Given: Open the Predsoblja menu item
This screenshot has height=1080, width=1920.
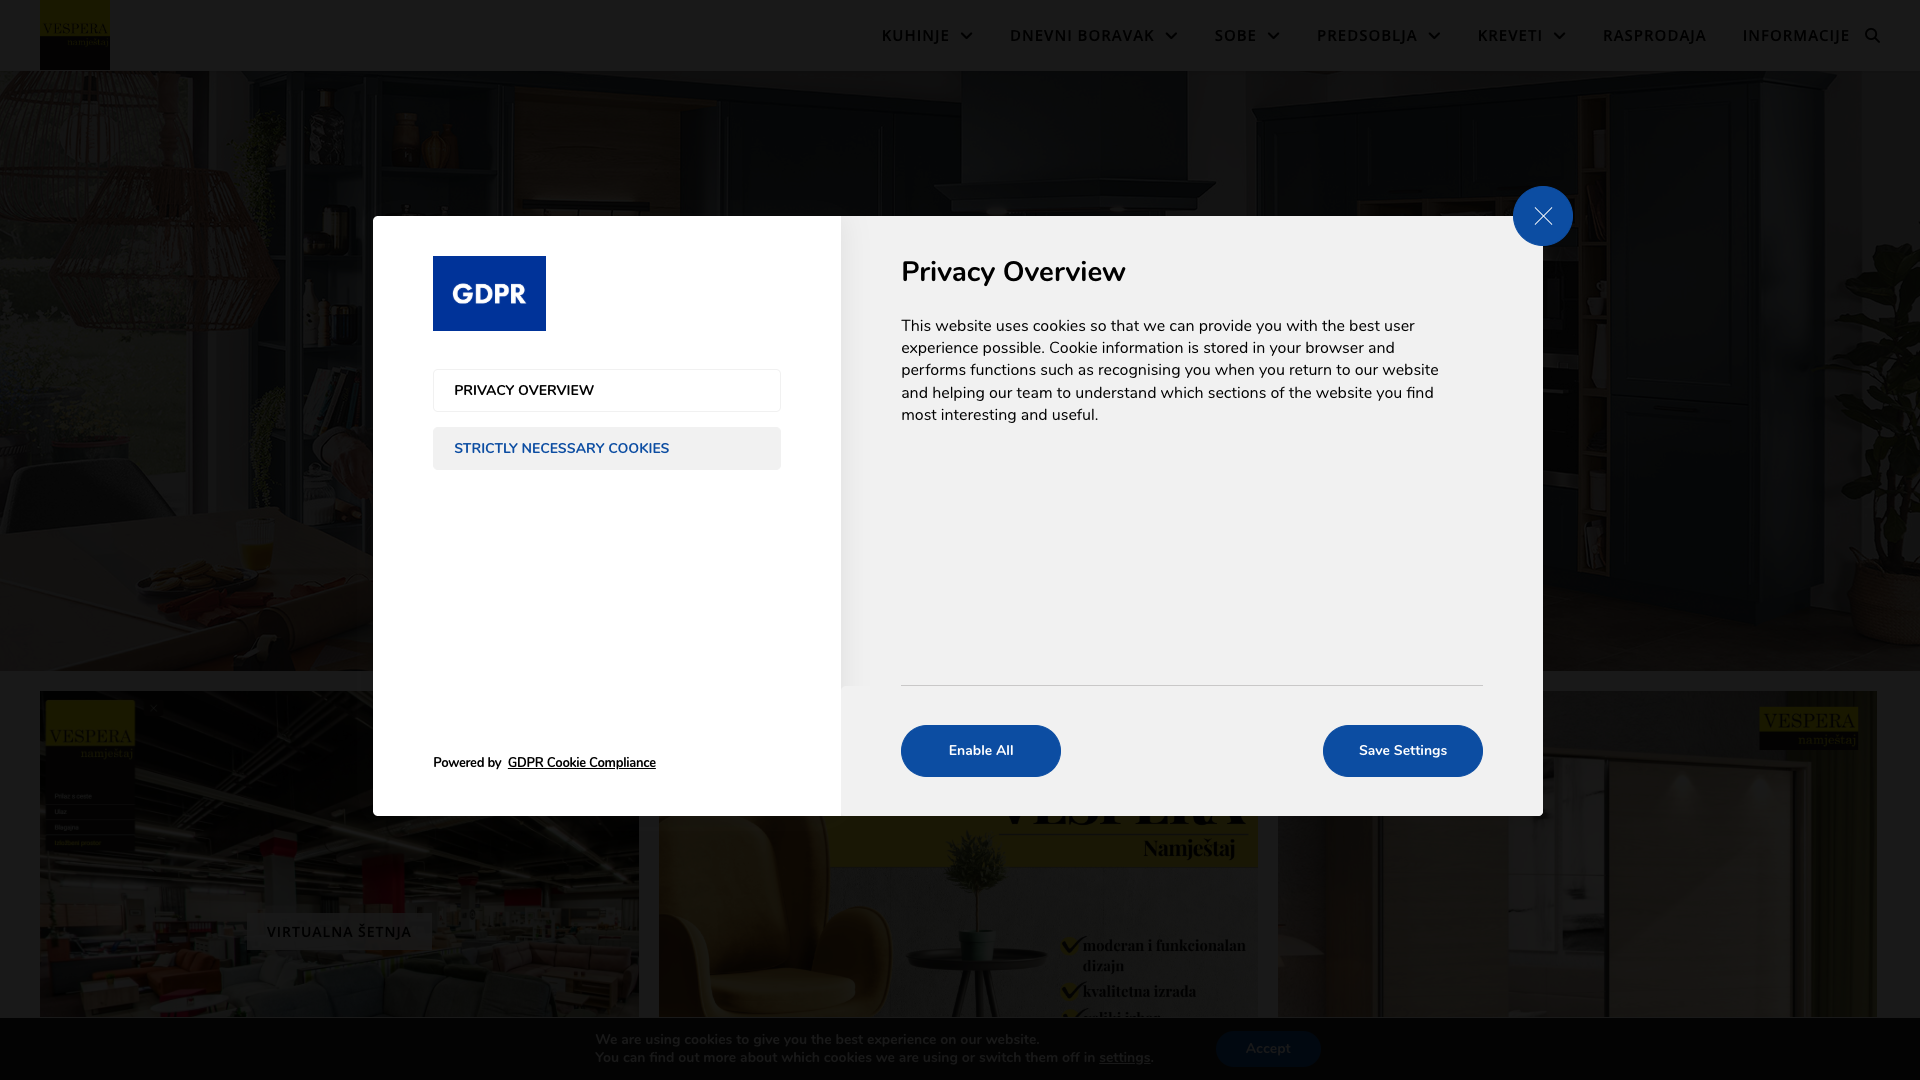Looking at the screenshot, I should (1367, 35).
